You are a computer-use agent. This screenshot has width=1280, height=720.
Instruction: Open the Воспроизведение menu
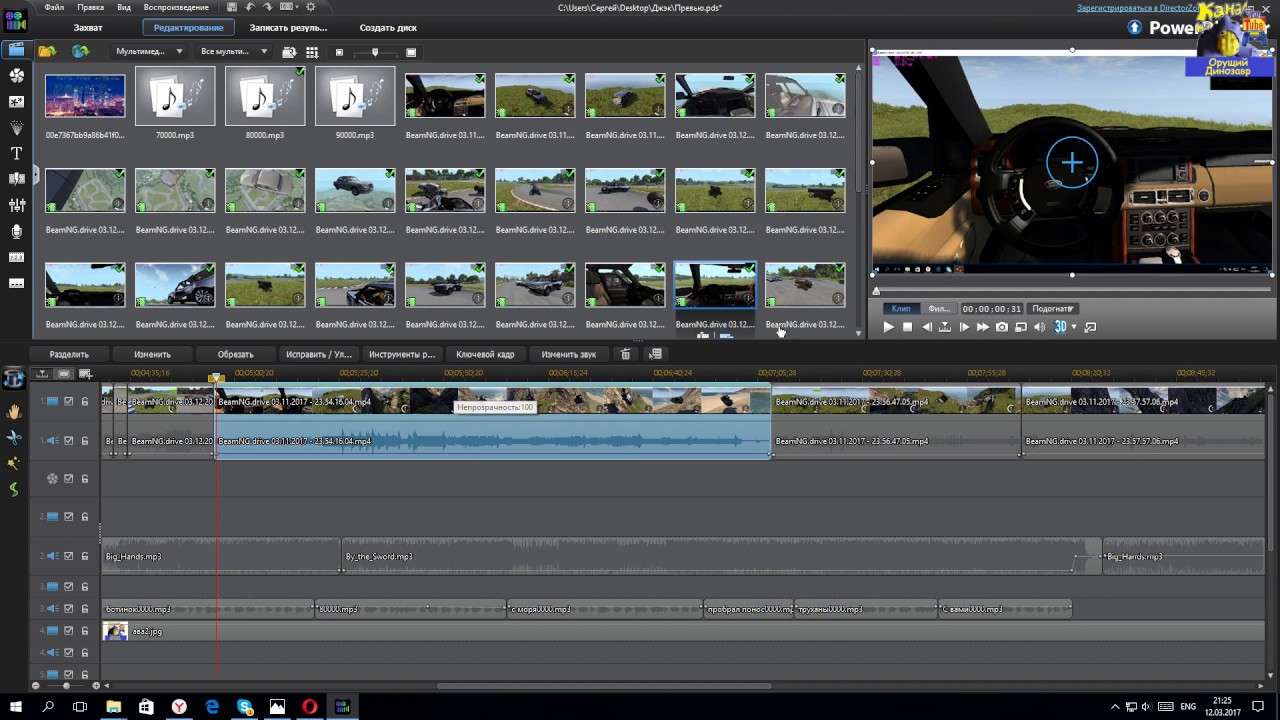coord(174,7)
